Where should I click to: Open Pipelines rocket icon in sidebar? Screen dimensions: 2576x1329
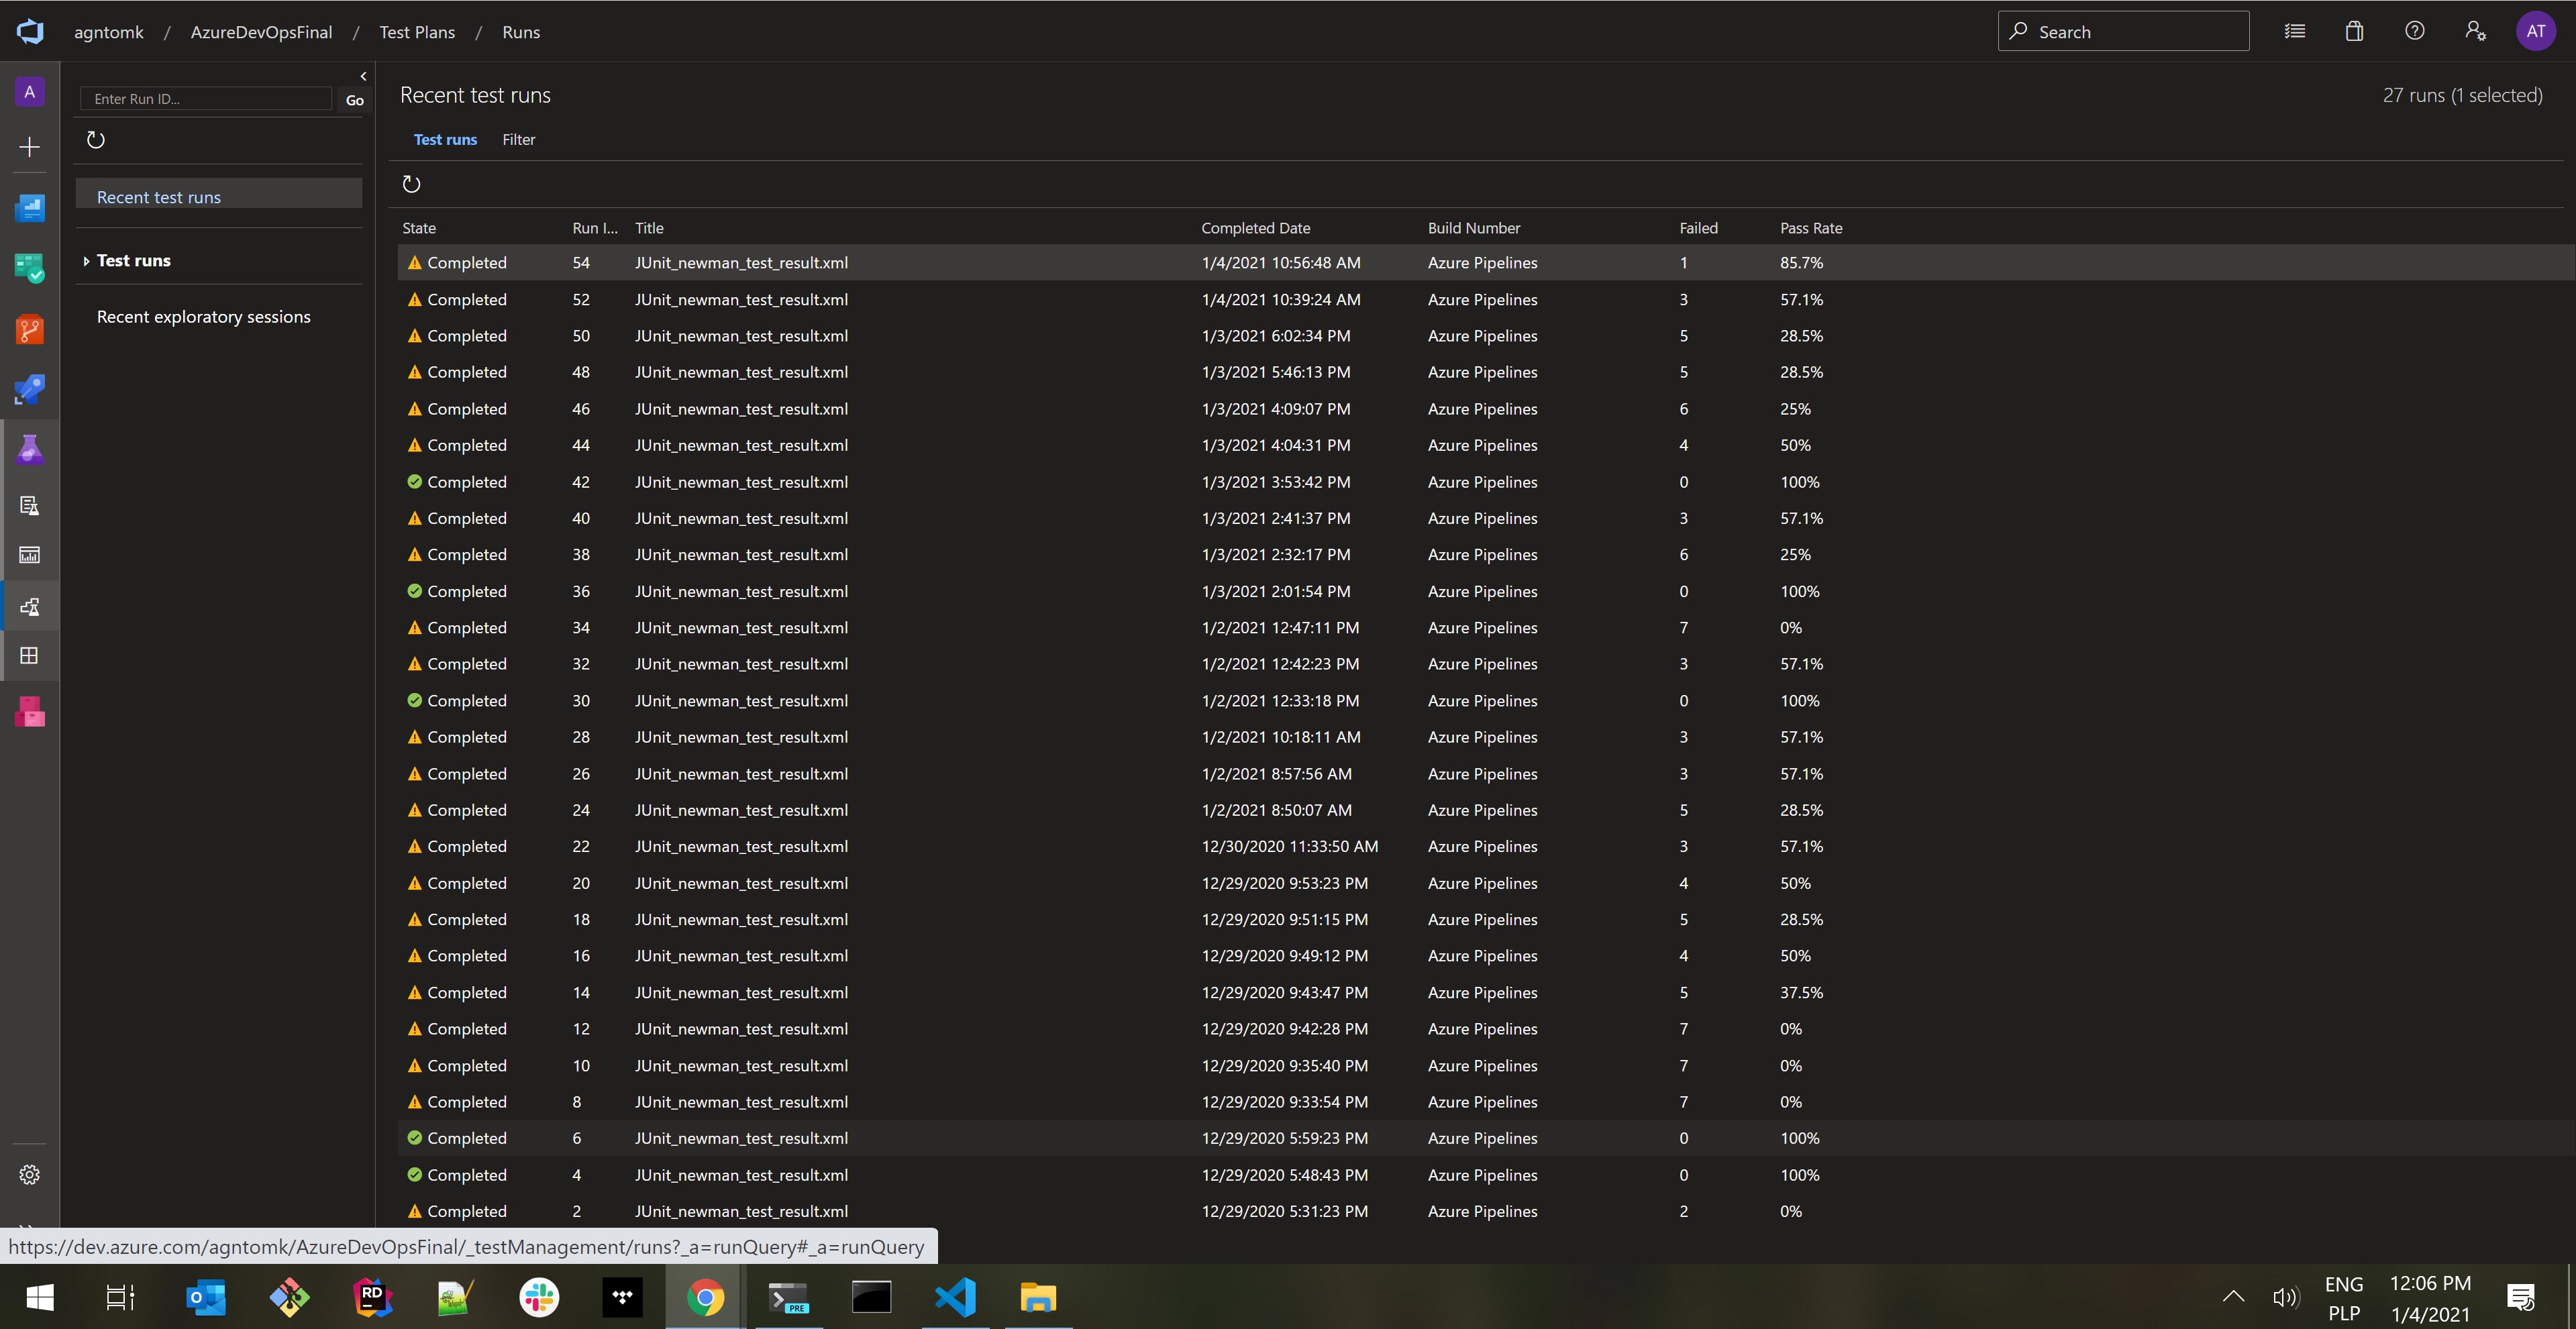(30, 390)
